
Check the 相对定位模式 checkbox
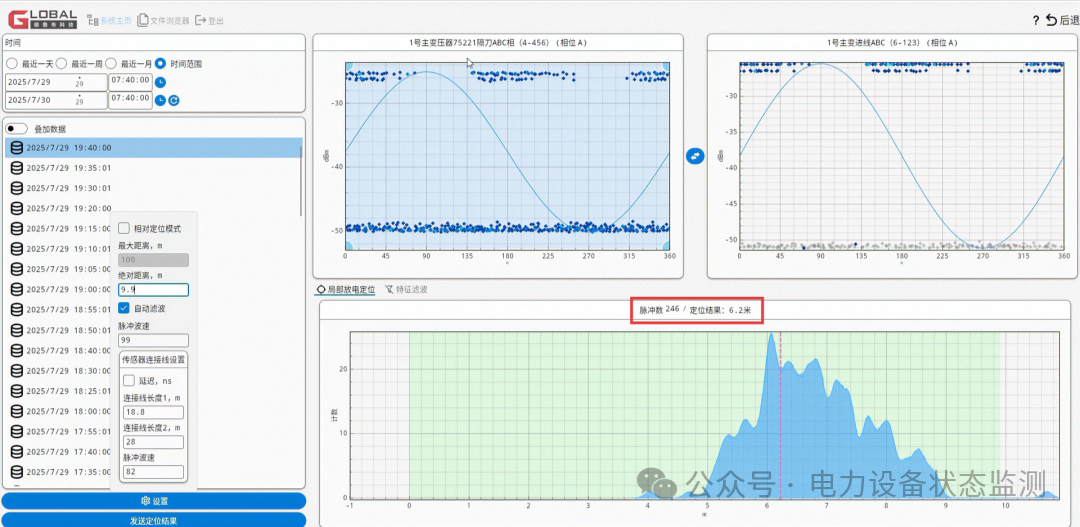pyautogui.click(x=124, y=228)
